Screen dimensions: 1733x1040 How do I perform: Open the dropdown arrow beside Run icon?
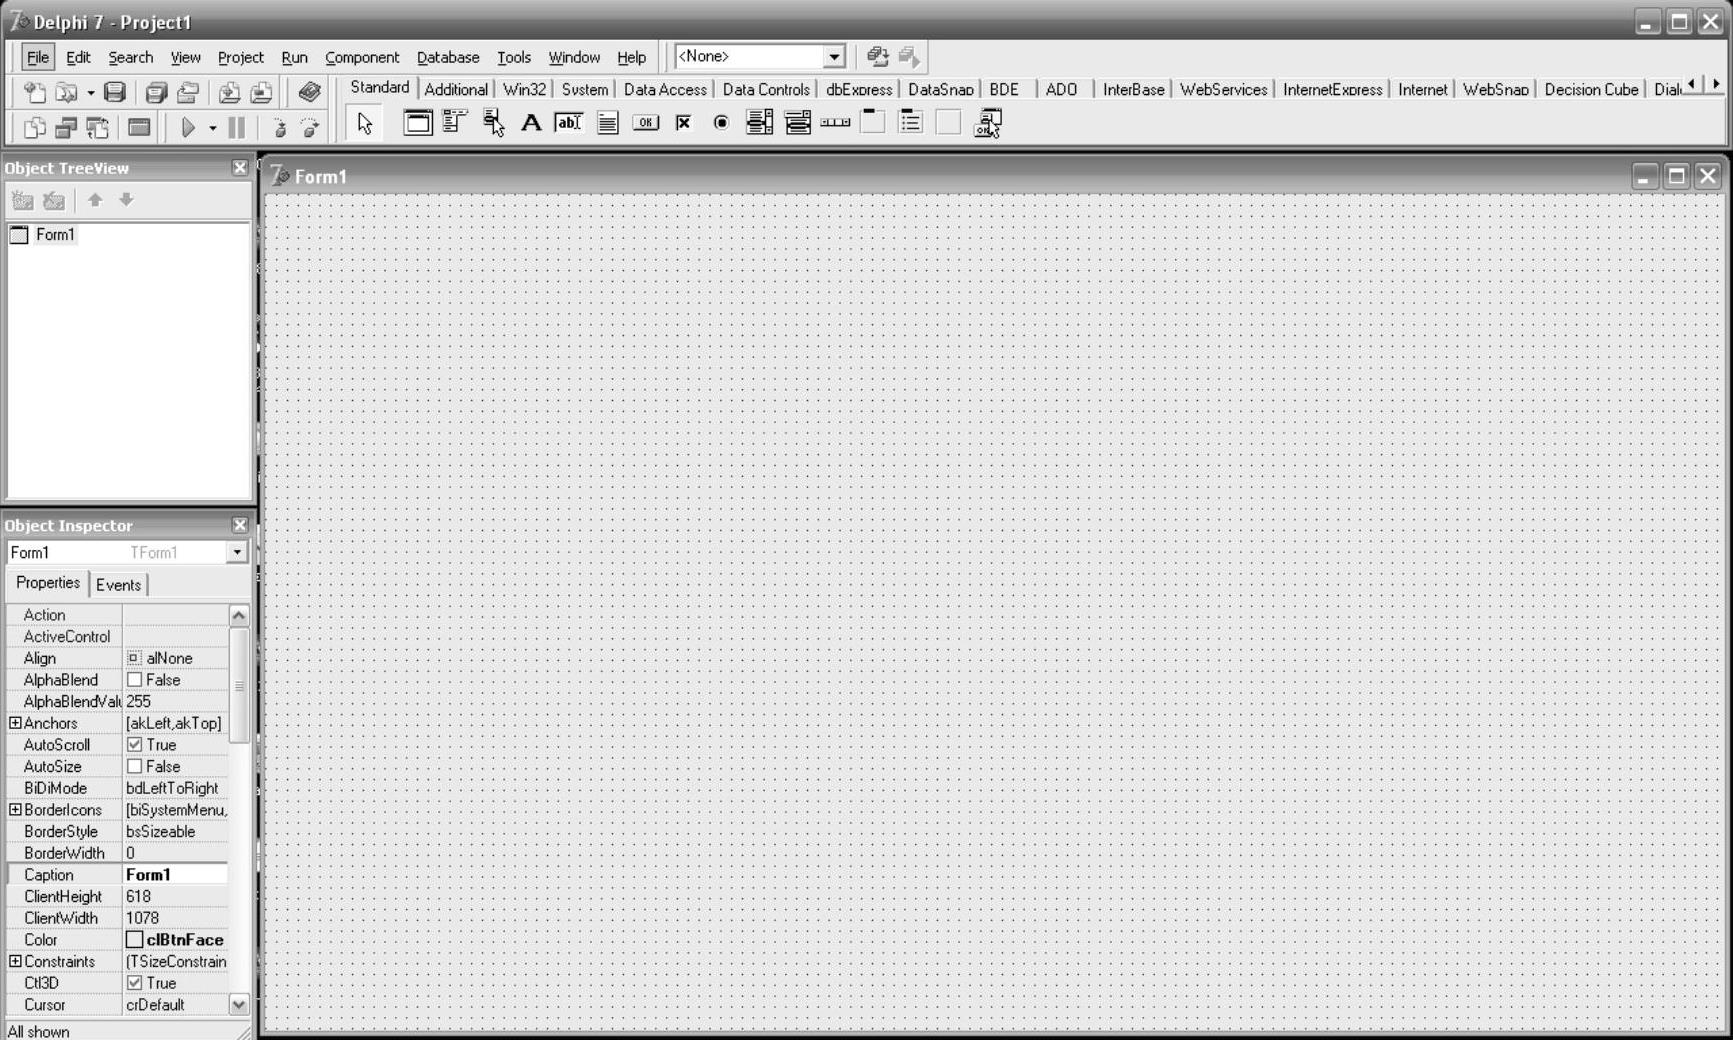pos(212,128)
